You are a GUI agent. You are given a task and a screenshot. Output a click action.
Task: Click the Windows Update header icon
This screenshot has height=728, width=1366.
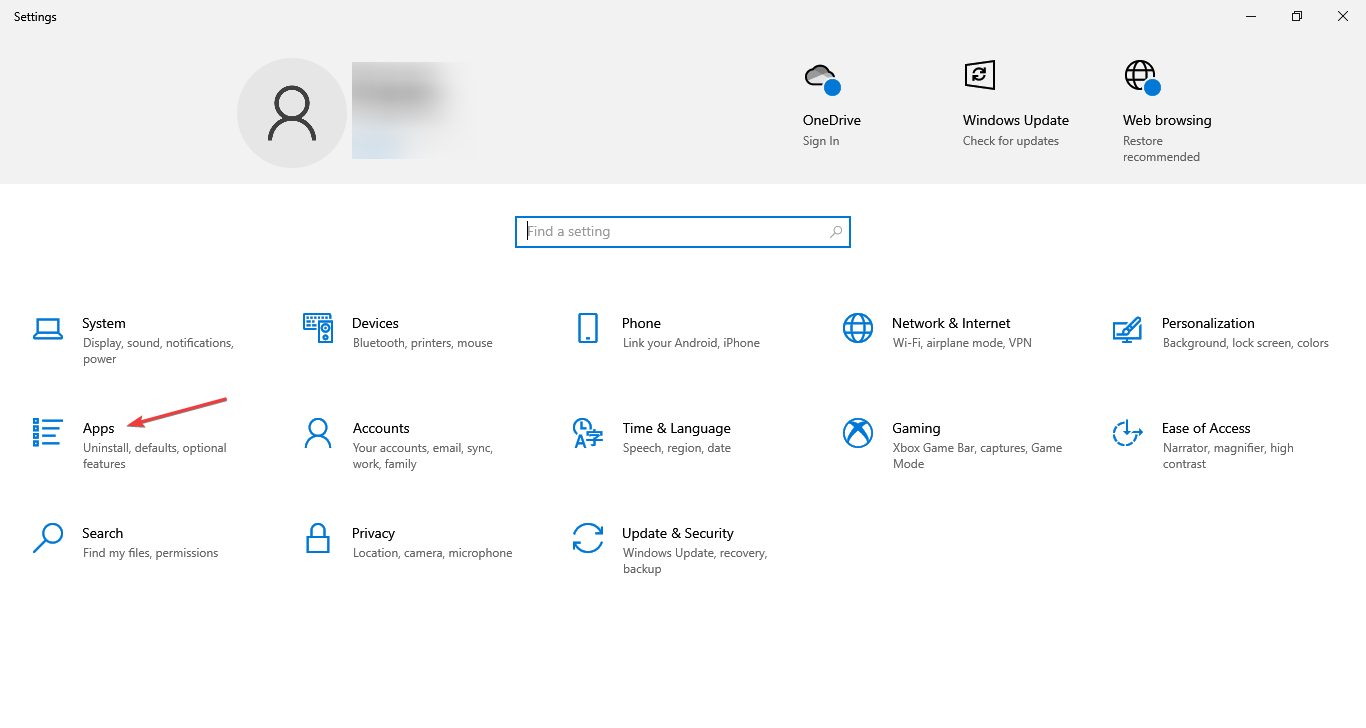(980, 75)
